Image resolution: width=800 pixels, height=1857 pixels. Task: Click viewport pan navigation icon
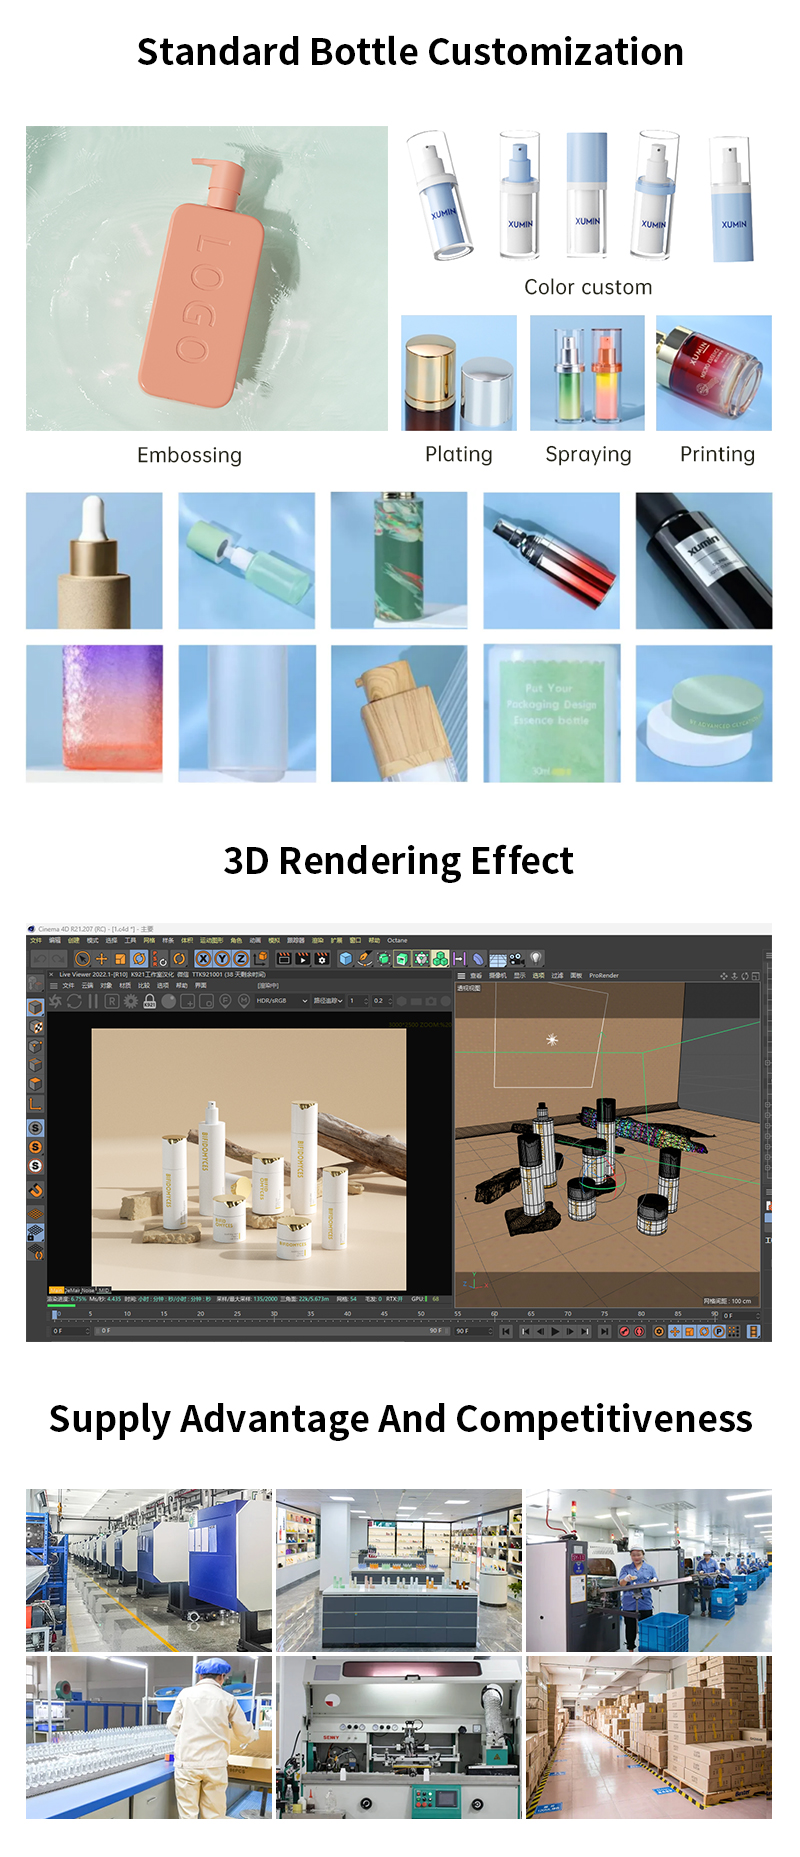click(723, 975)
